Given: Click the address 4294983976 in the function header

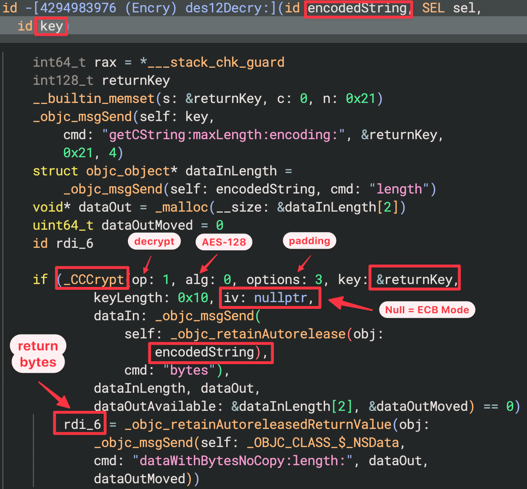Looking at the screenshot, I should click(x=78, y=8).
